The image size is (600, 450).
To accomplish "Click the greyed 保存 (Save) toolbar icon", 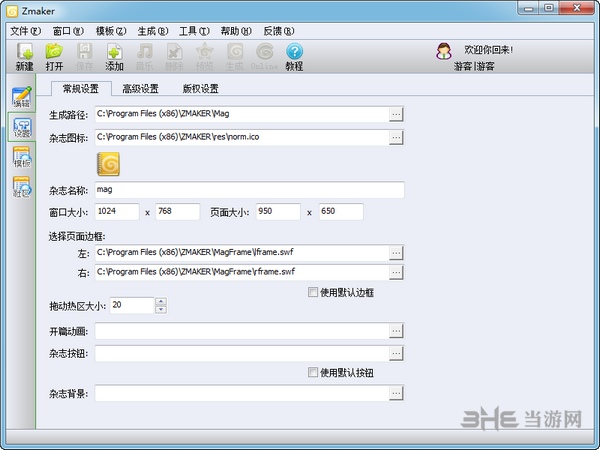I will tap(84, 57).
